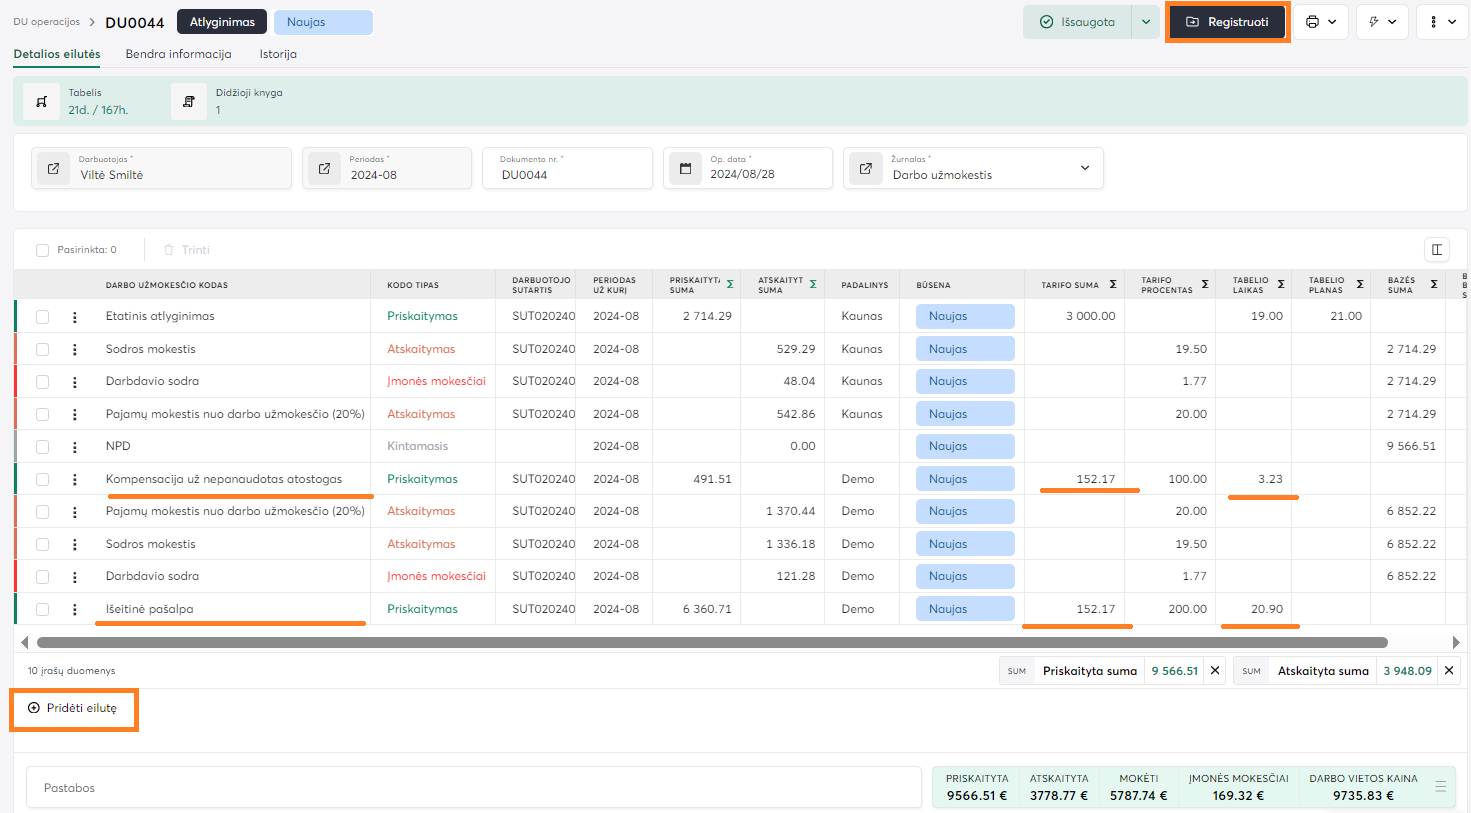
Task: Open the print options icon
Action: [x=1320, y=22]
